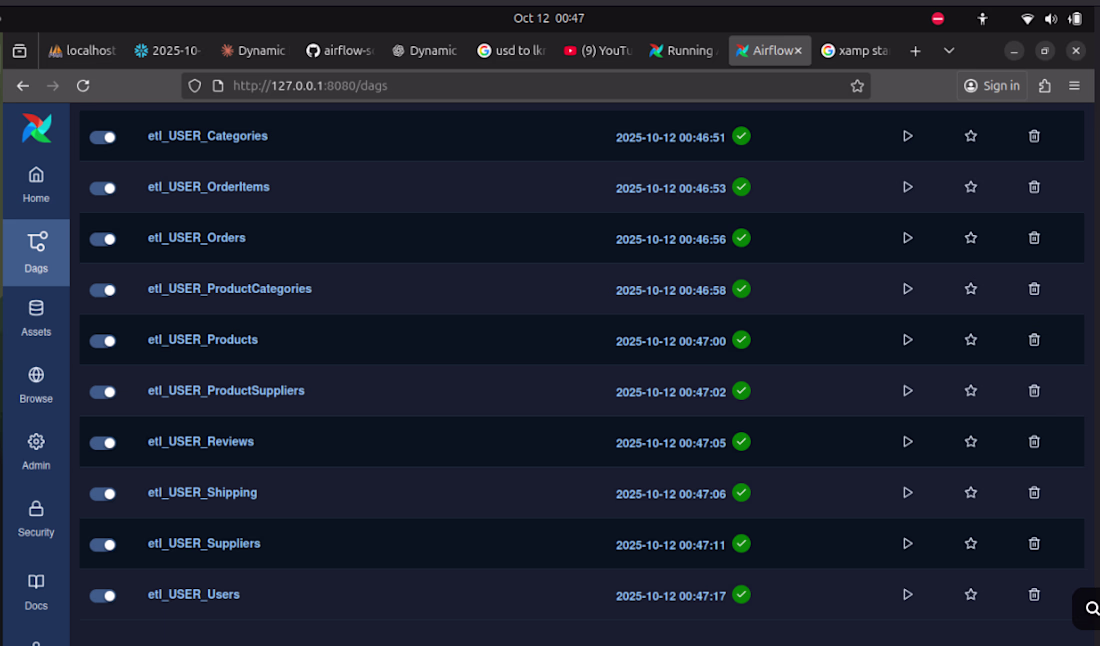Trigger the etl_USER_ProductCategories DAG run
1100x646 pixels.
point(907,289)
